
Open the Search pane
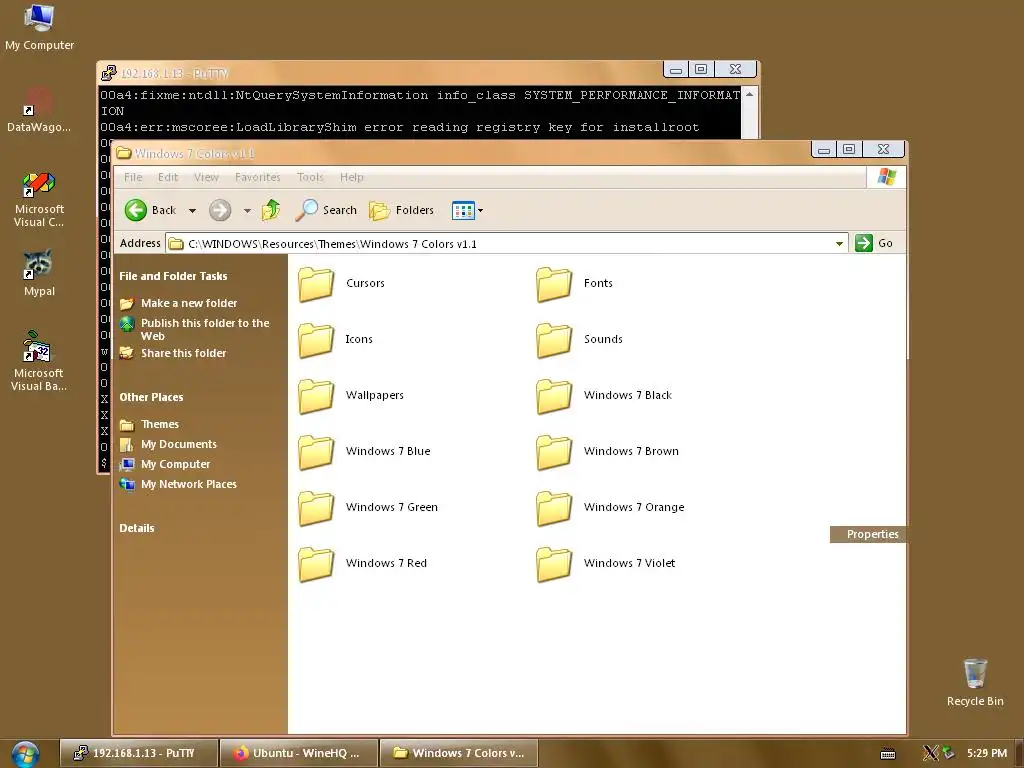click(x=325, y=210)
